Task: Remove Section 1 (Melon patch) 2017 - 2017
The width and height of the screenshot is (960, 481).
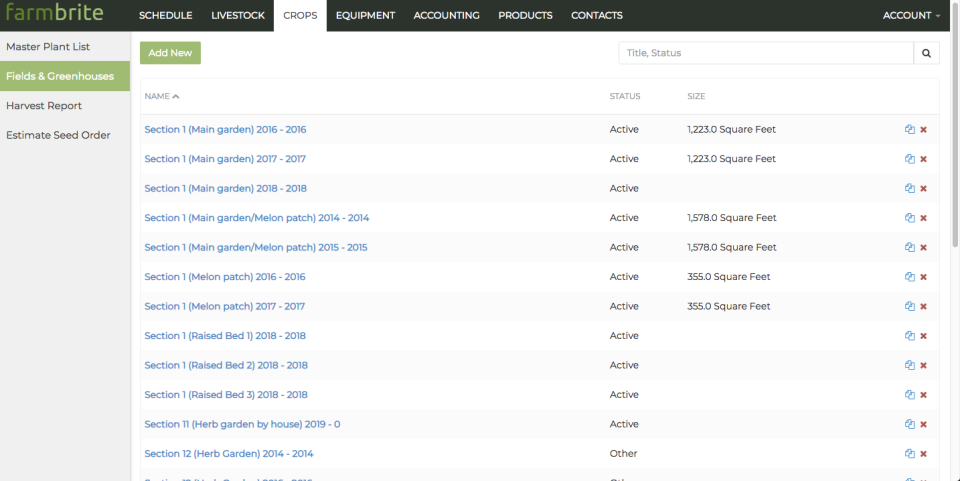Action: click(x=924, y=307)
